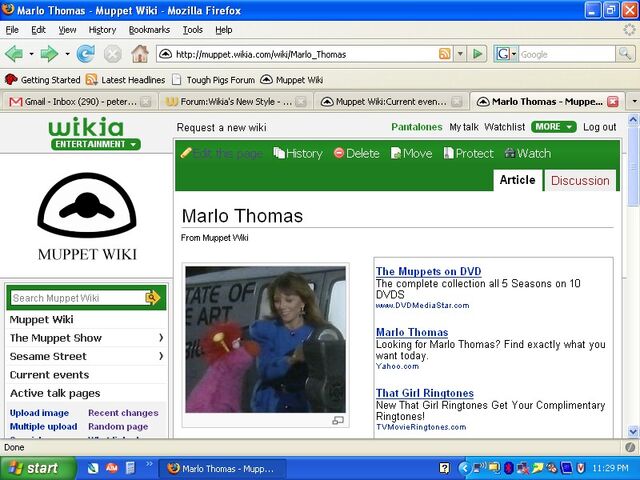Open the Tools menu
640x480 pixels.
tap(192, 30)
